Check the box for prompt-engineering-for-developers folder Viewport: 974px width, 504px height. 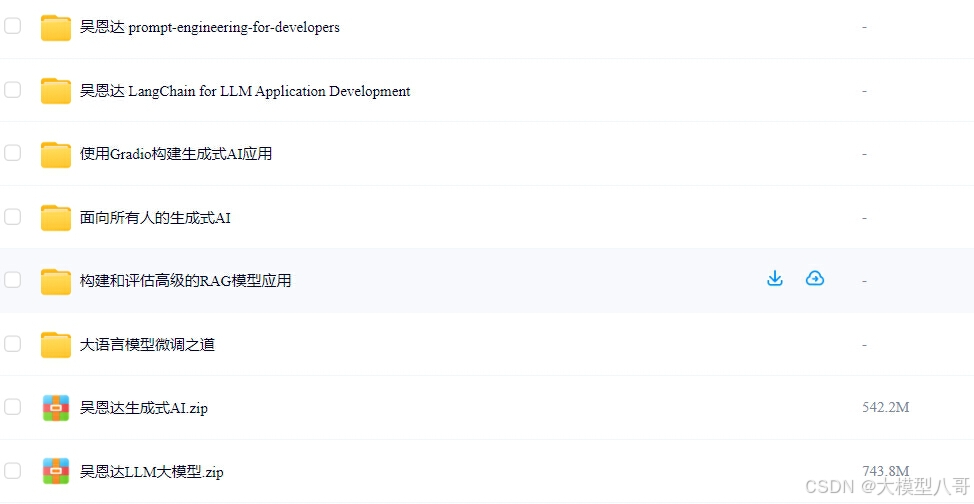pos(12,26)
